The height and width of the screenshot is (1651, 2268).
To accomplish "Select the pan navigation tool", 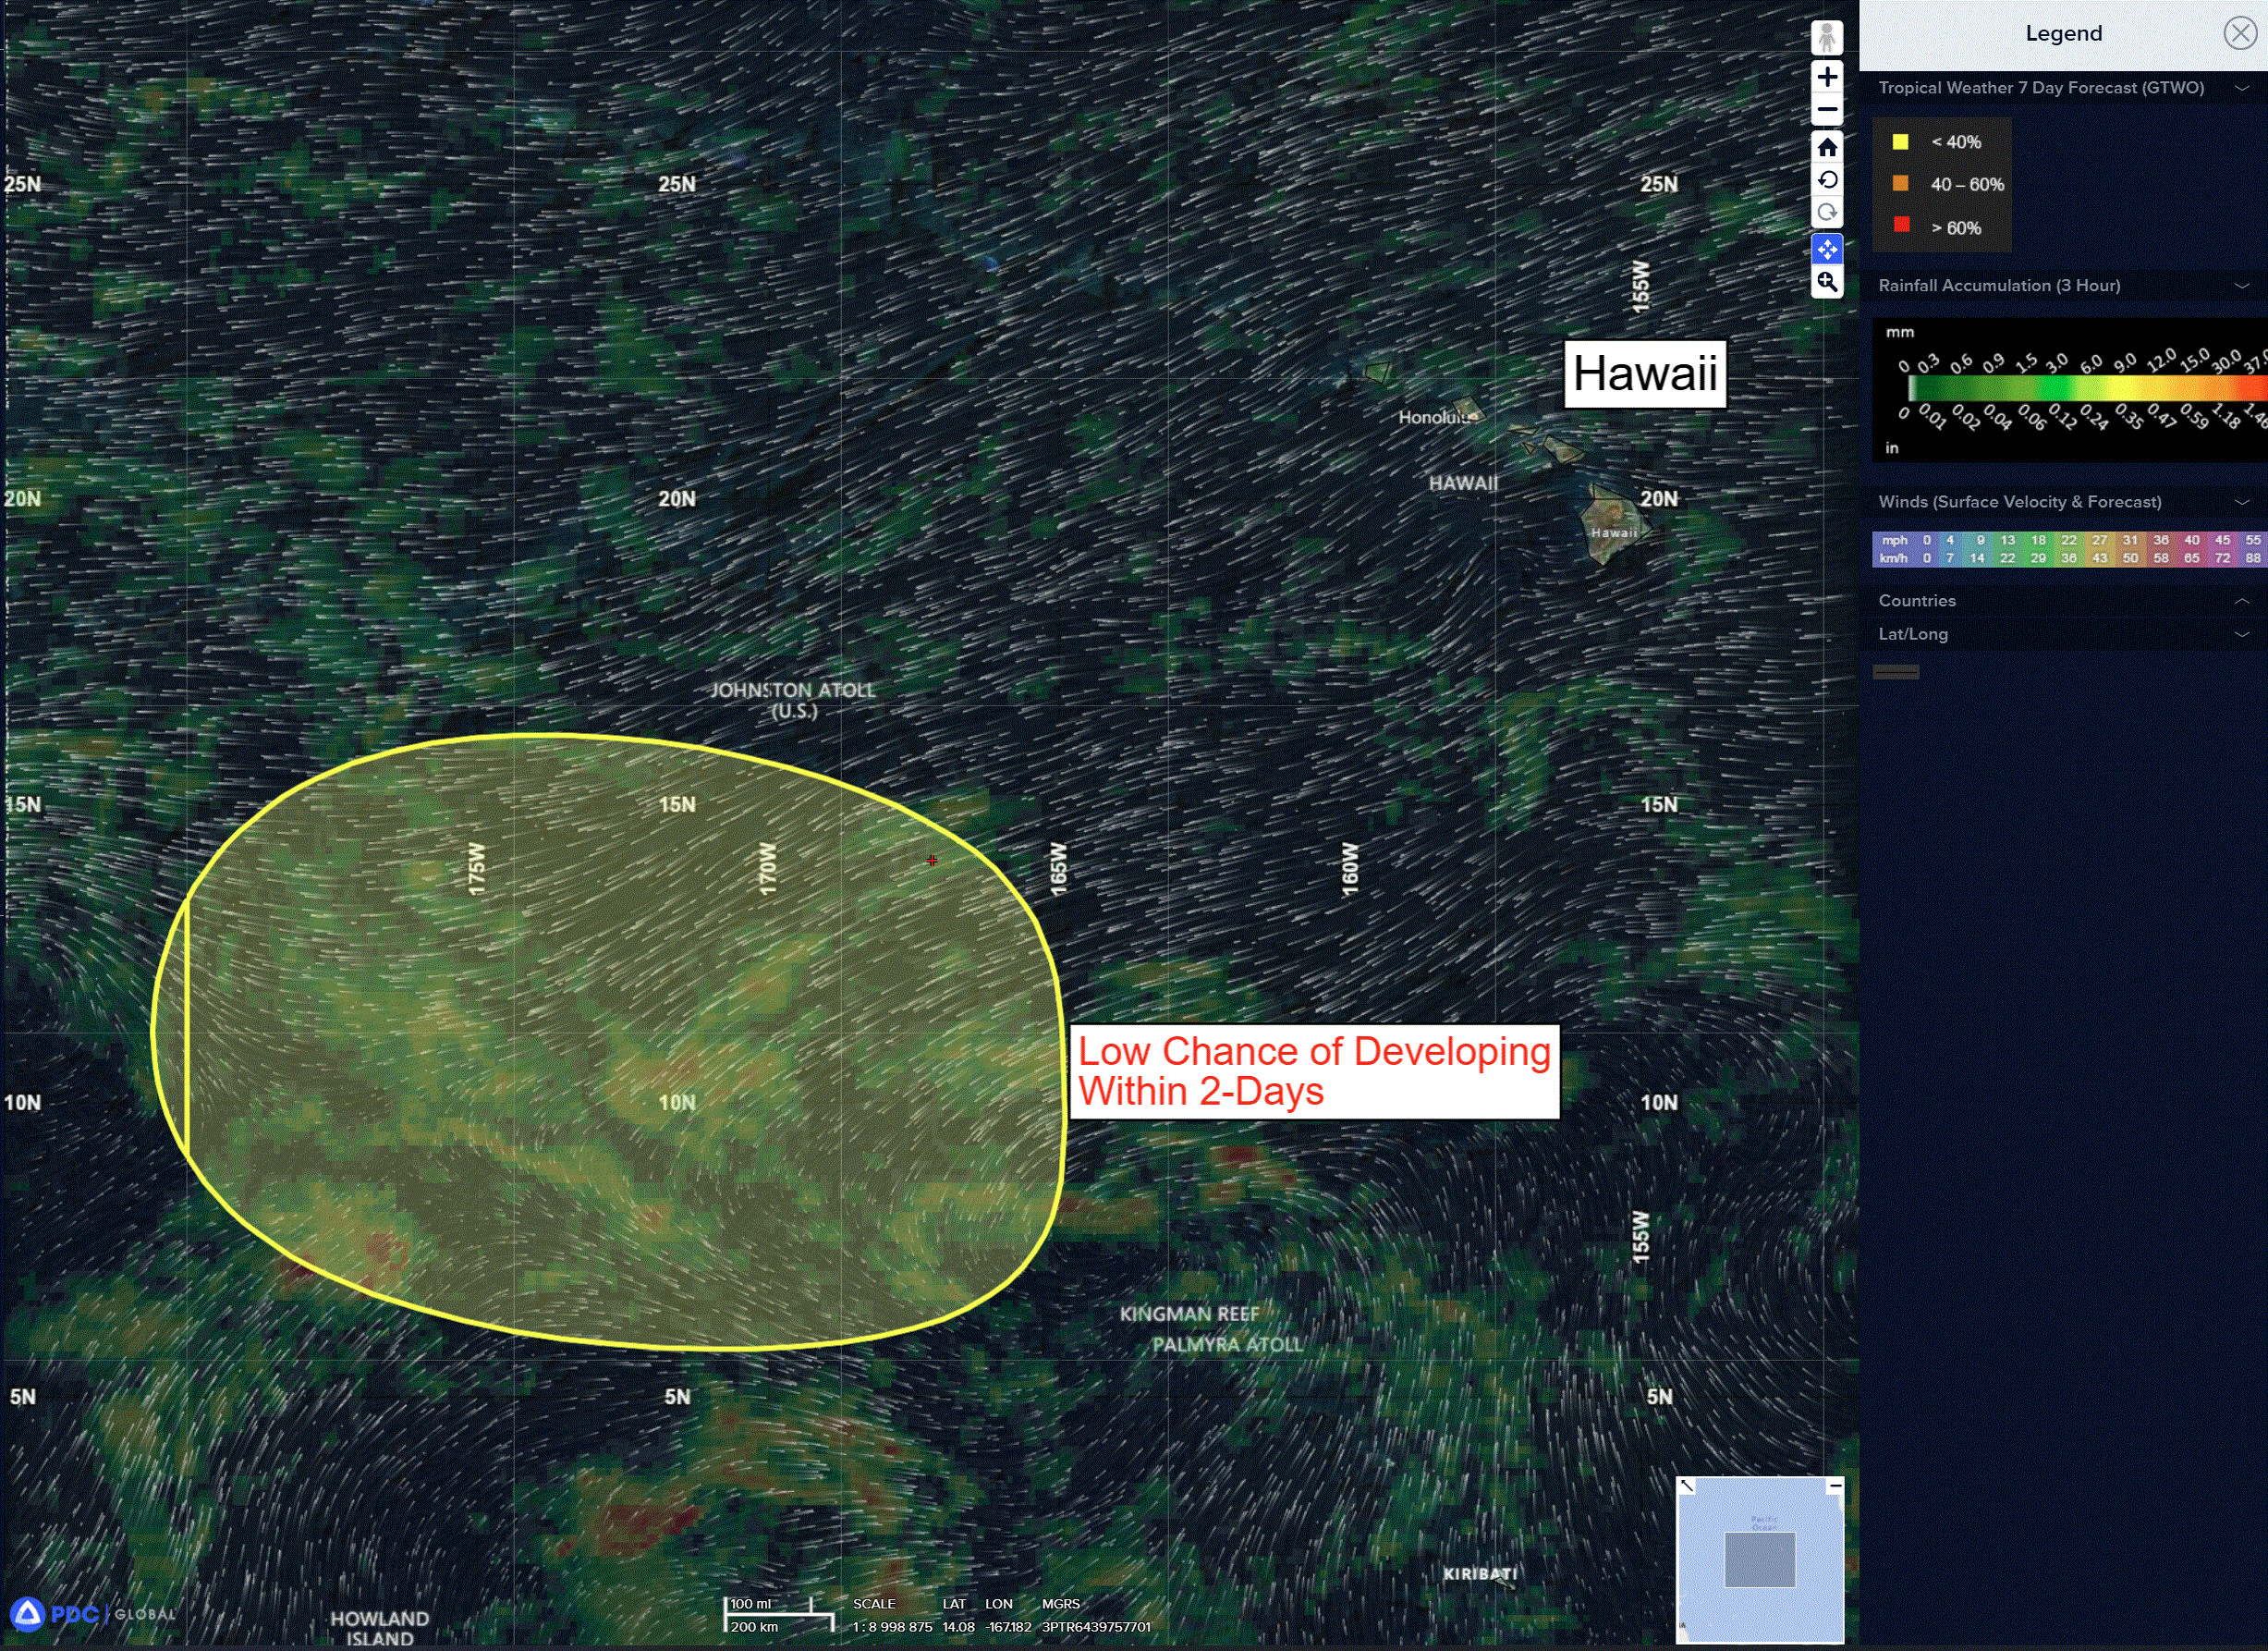I will tap(1826, 249).
